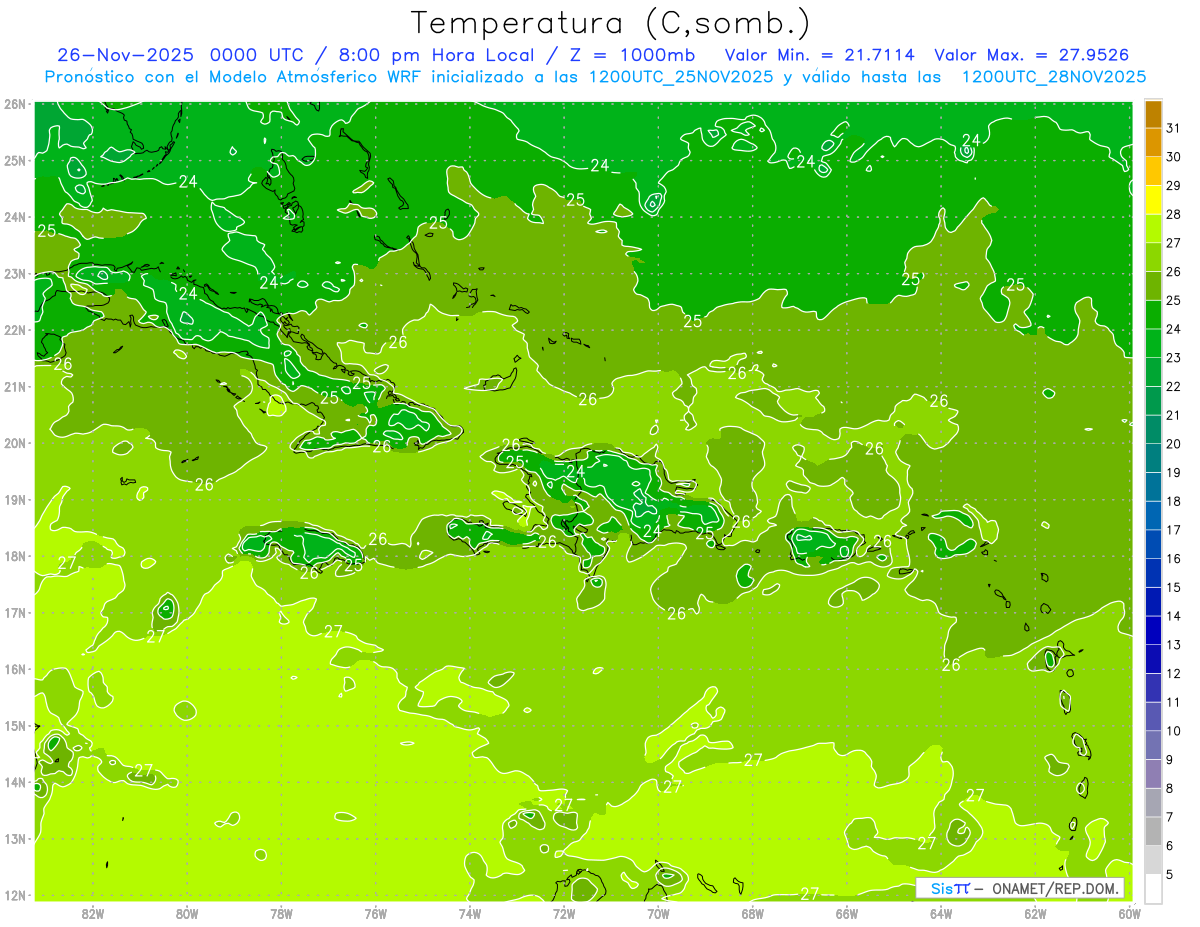Click the 13N latitude axis label
The height and width of the screenshot is (927, 1200).
point(15,838)
